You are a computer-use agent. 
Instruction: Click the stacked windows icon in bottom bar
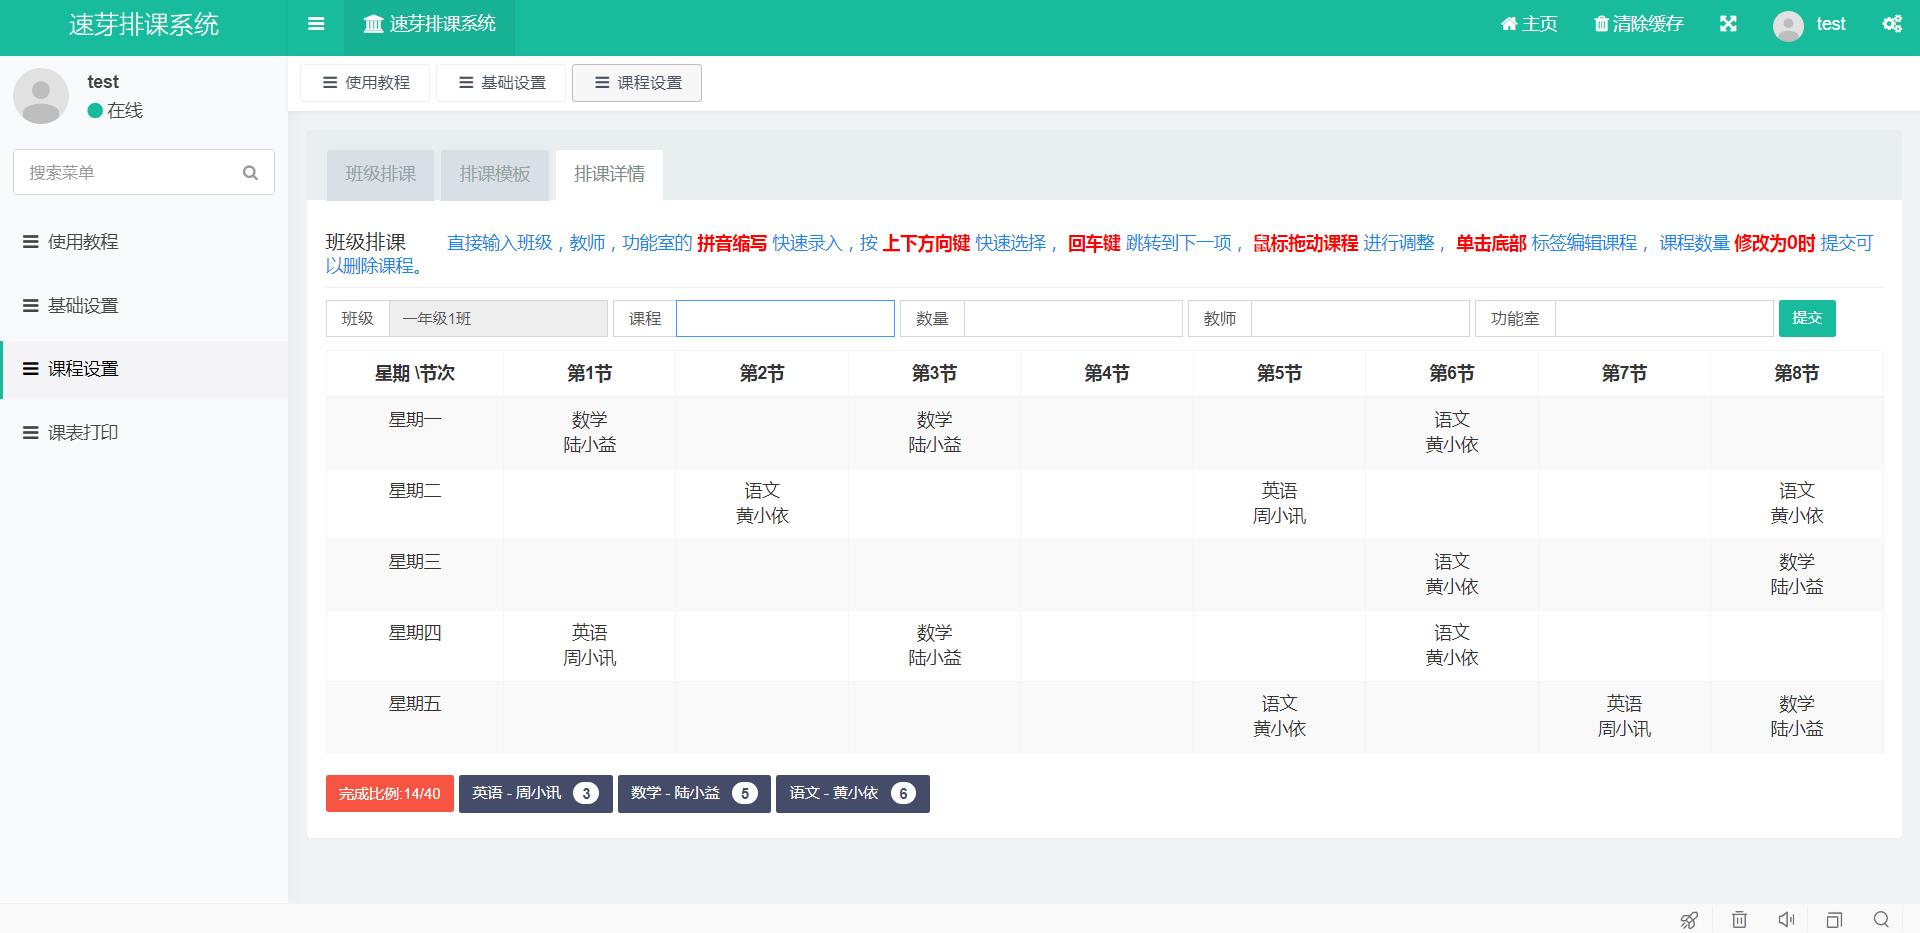click(x=1834, y=920)
